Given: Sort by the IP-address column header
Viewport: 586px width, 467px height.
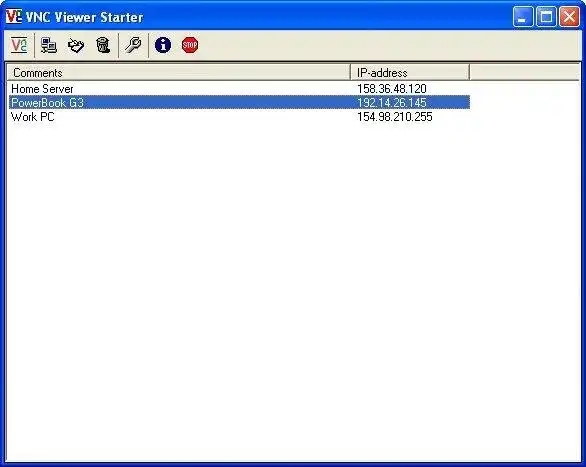Looking at the screenshot, I should pyautogui.click(x=410, y=72).
